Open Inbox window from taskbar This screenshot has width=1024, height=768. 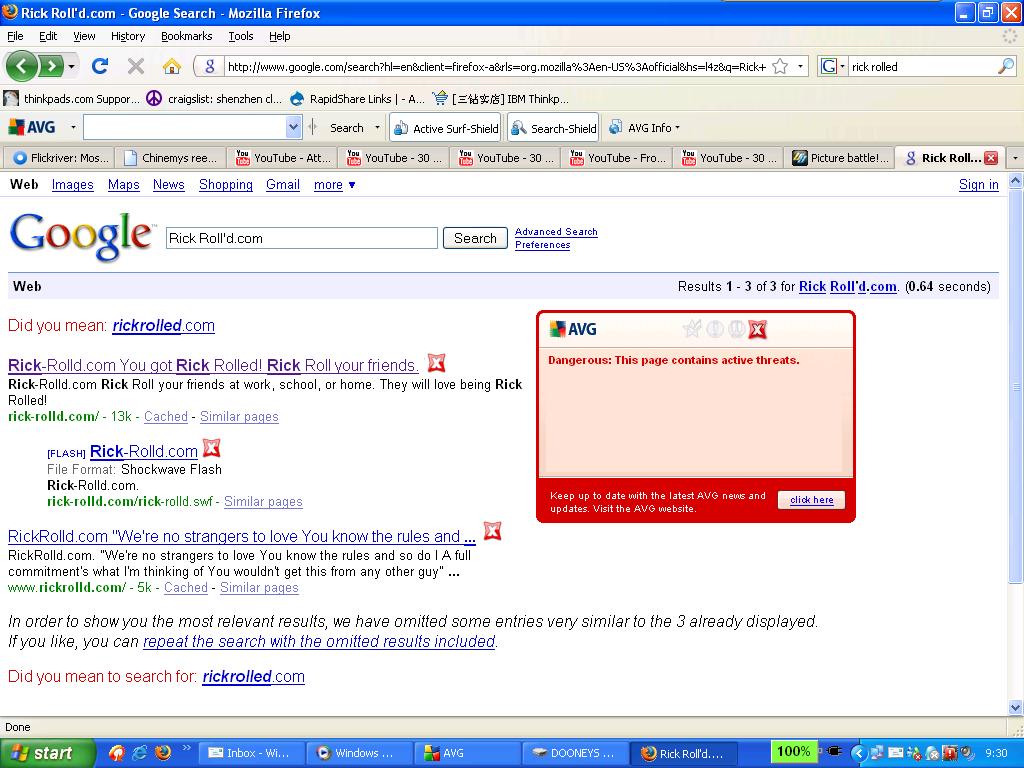(251, 753)
